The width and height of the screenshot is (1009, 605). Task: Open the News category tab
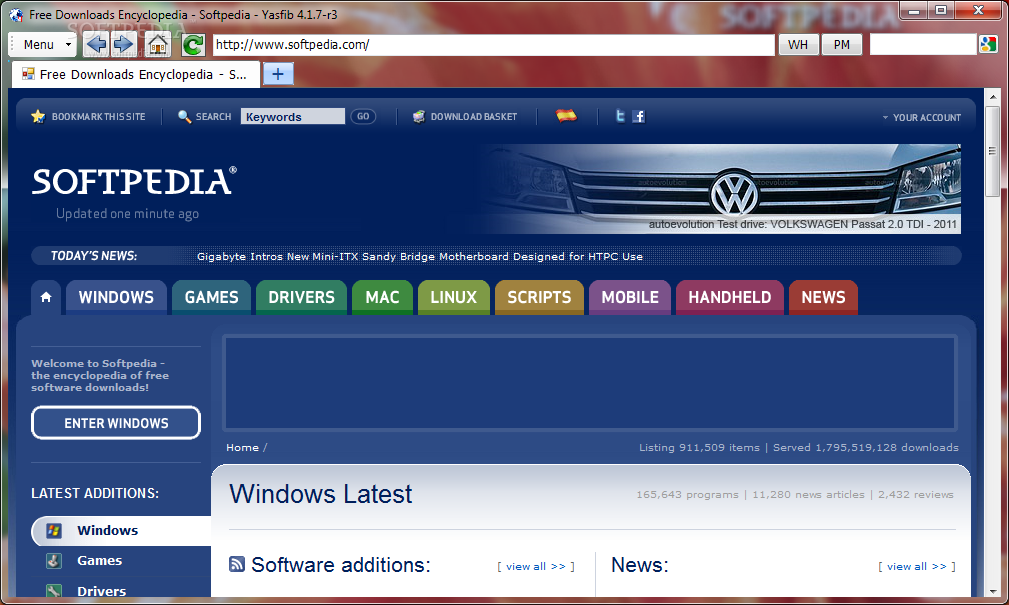click(x=823, y=297)
